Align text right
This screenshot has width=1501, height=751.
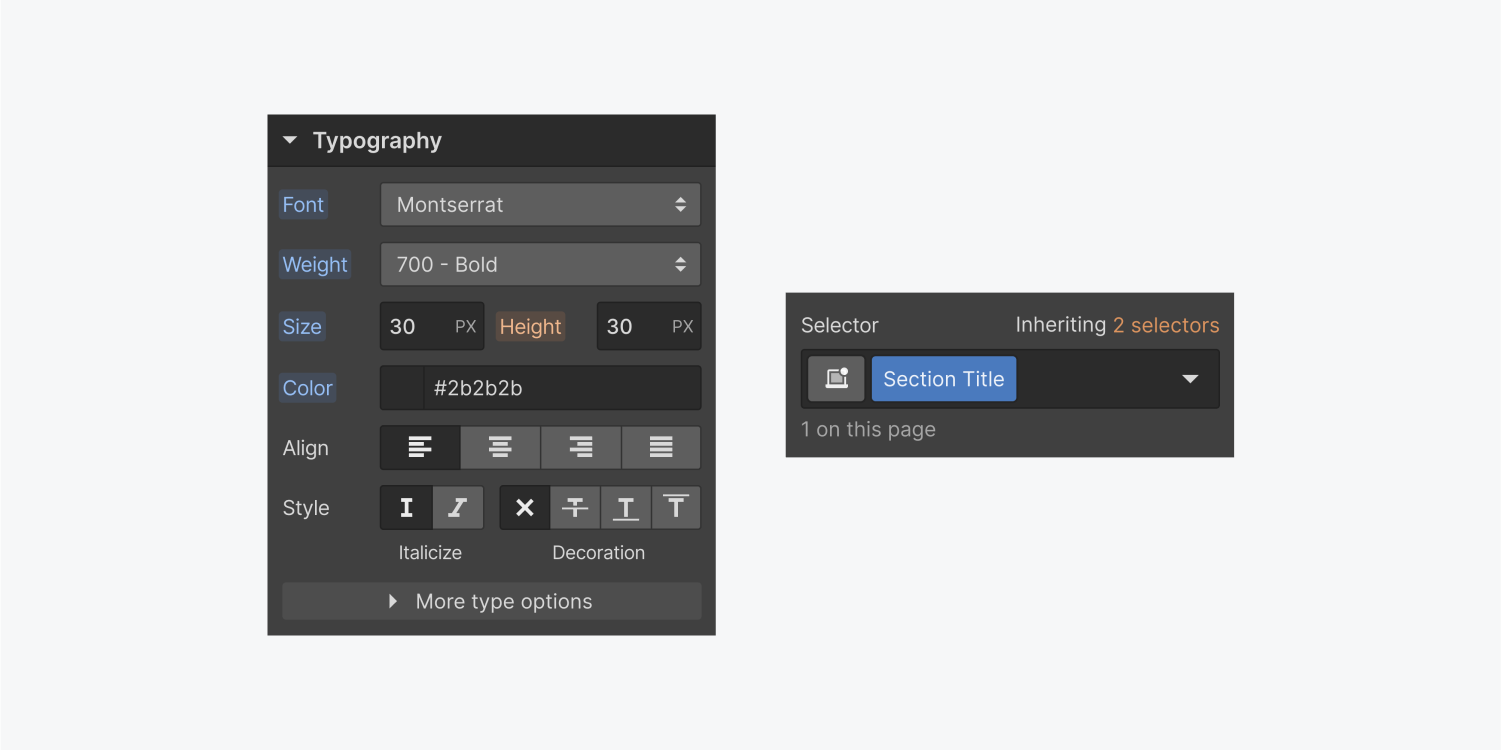tap(581, 448)
